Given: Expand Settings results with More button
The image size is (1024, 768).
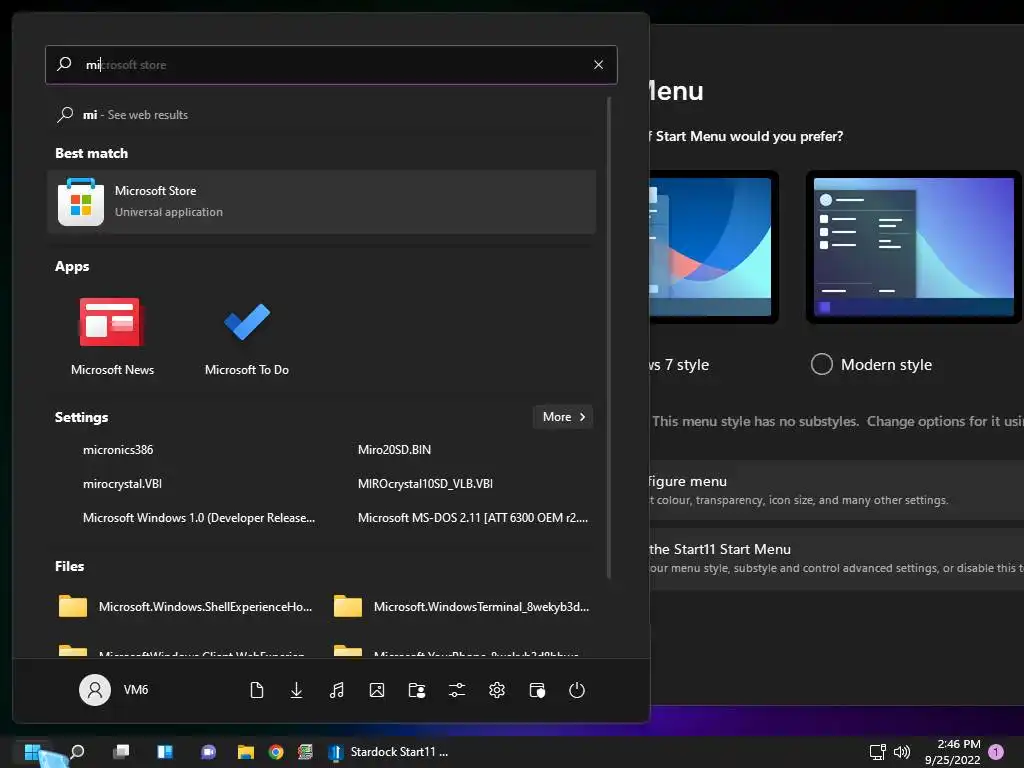Looking at the screenshot, I should click(563, 417).
